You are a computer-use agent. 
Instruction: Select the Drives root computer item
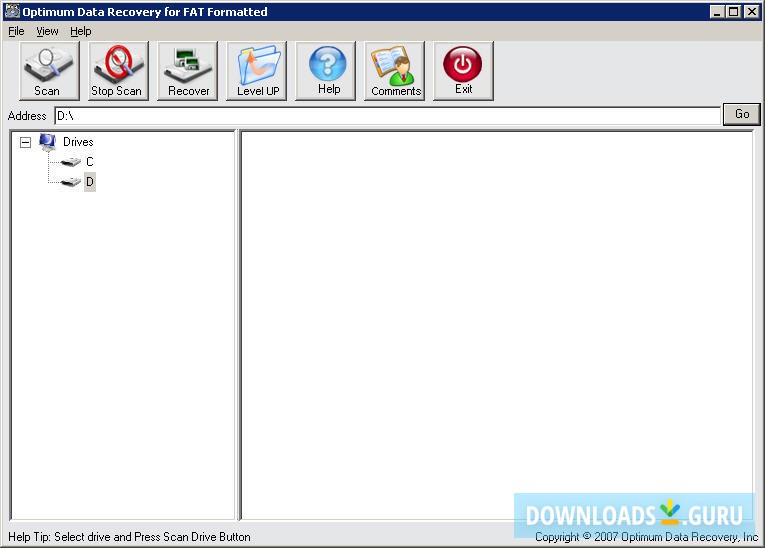pos(78,142)
